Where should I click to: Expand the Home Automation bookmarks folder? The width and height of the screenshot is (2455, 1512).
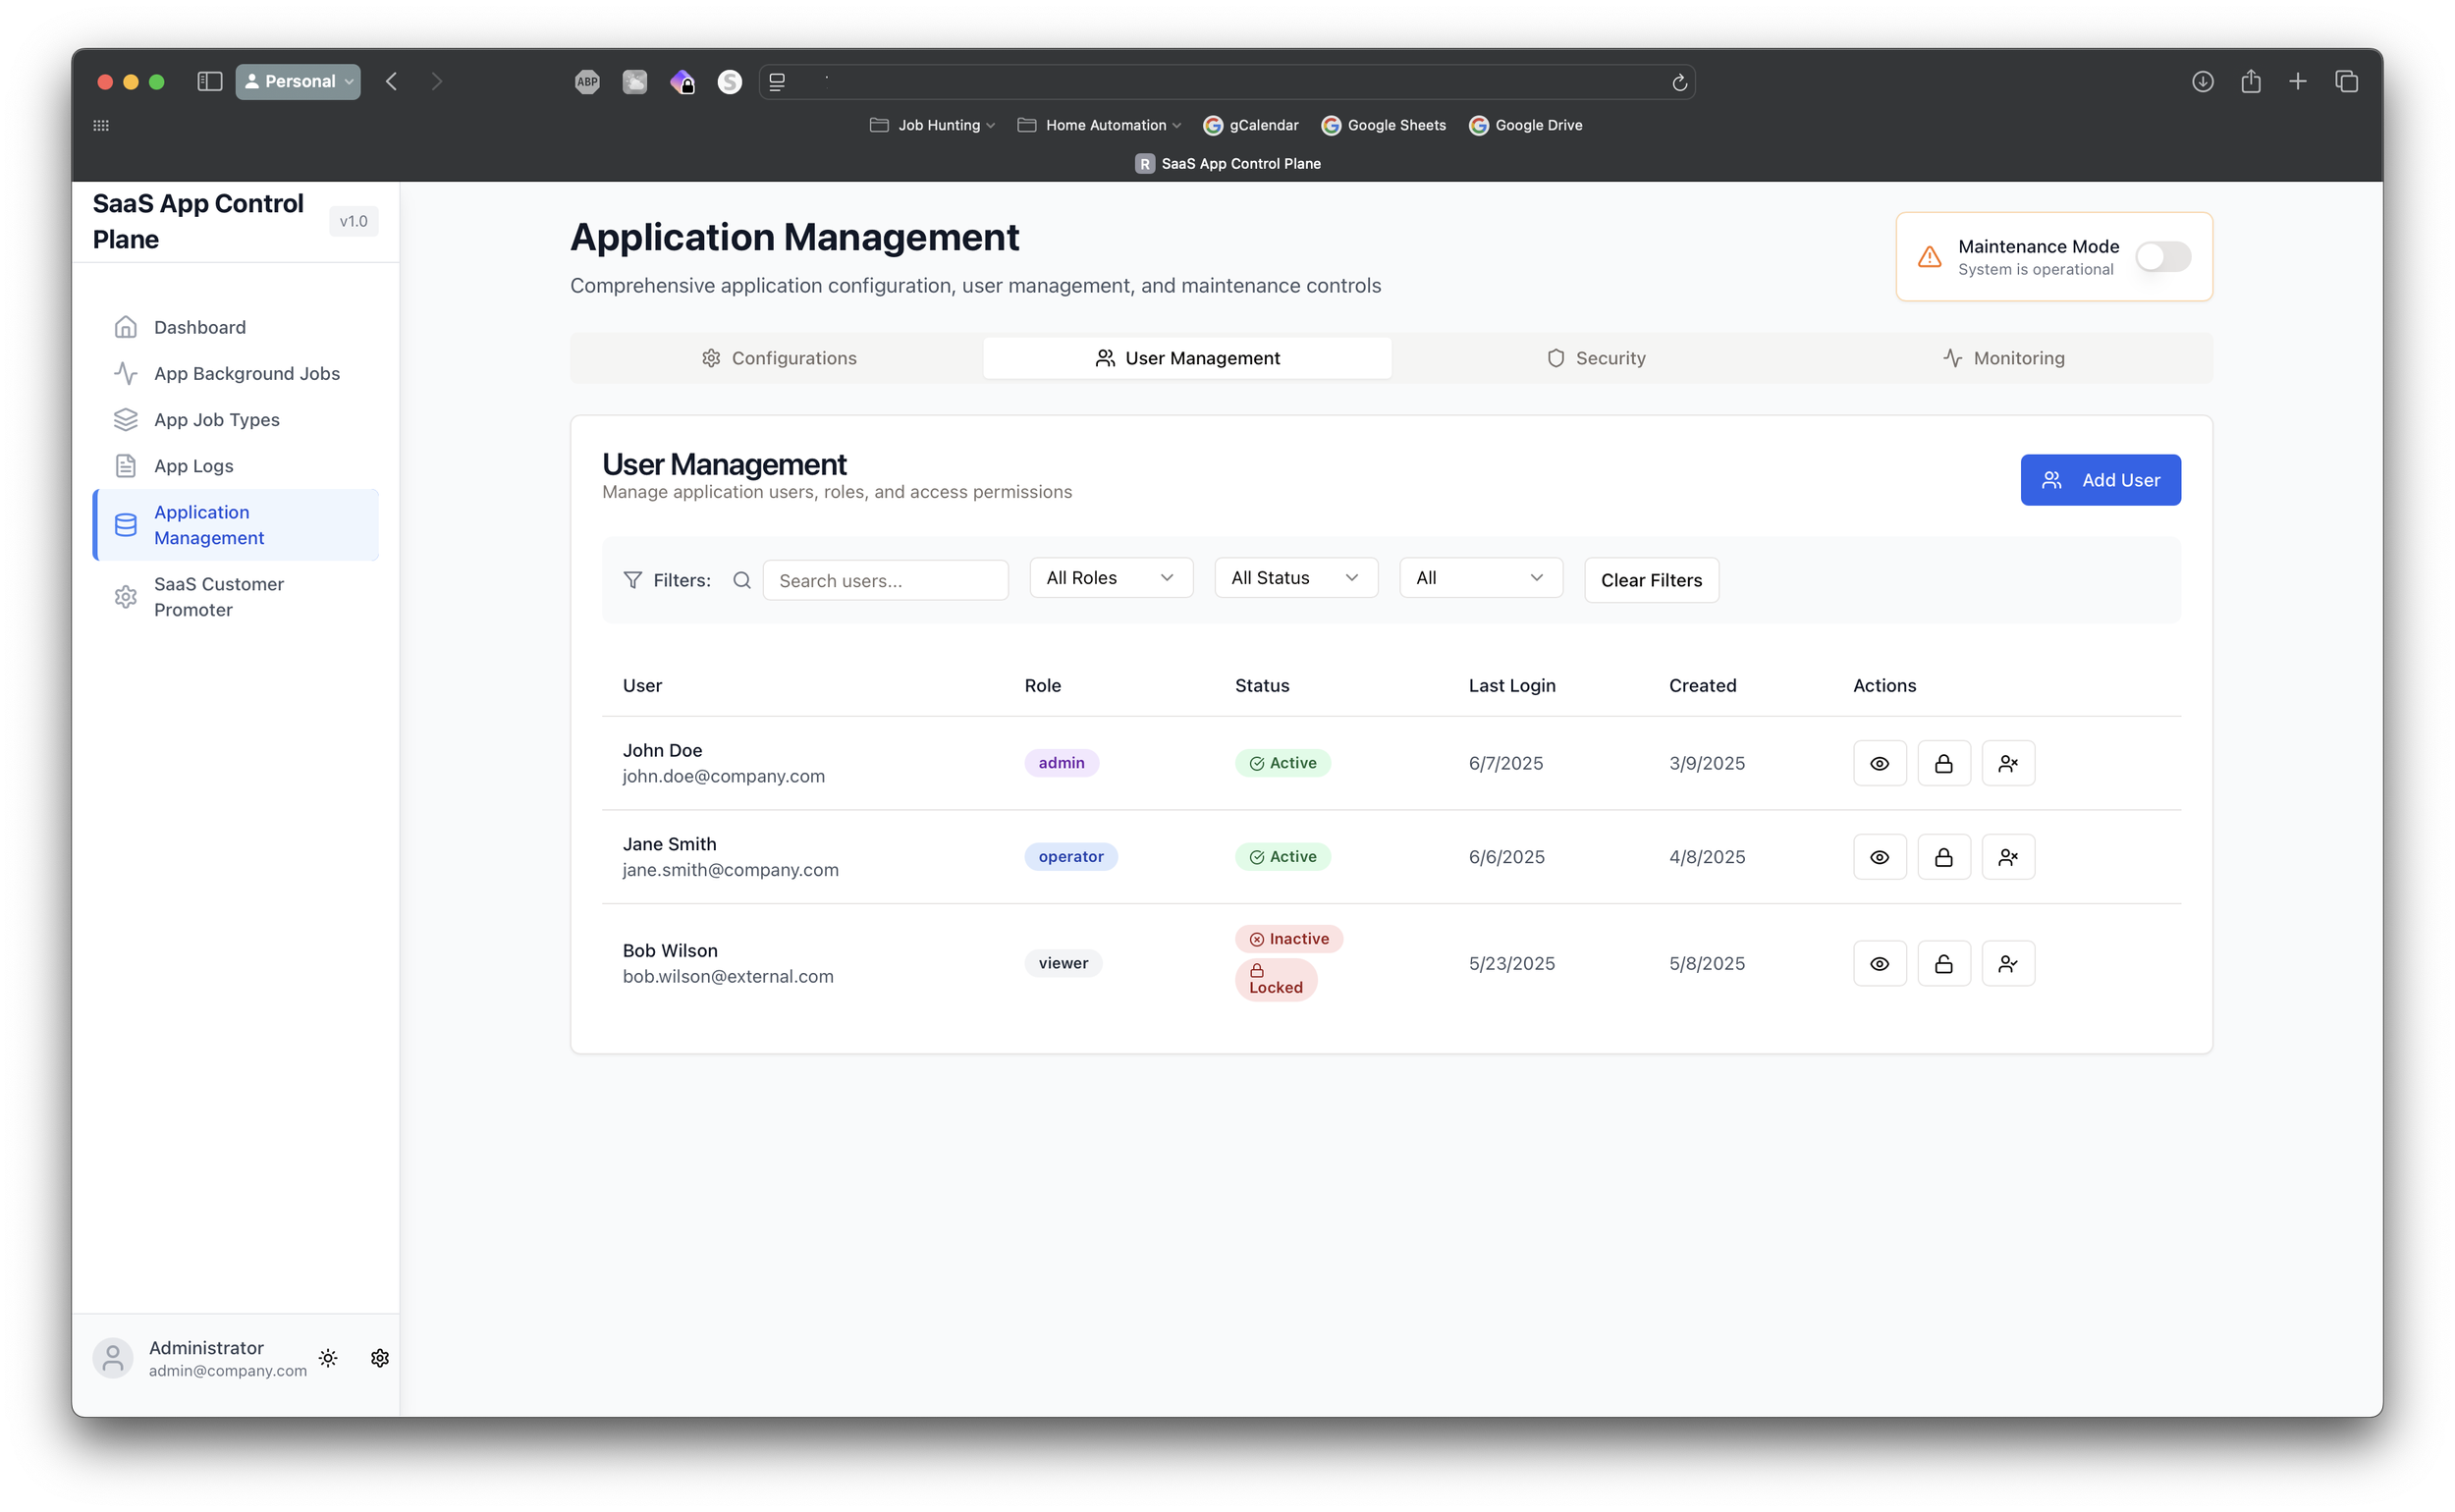[1099, 125]
